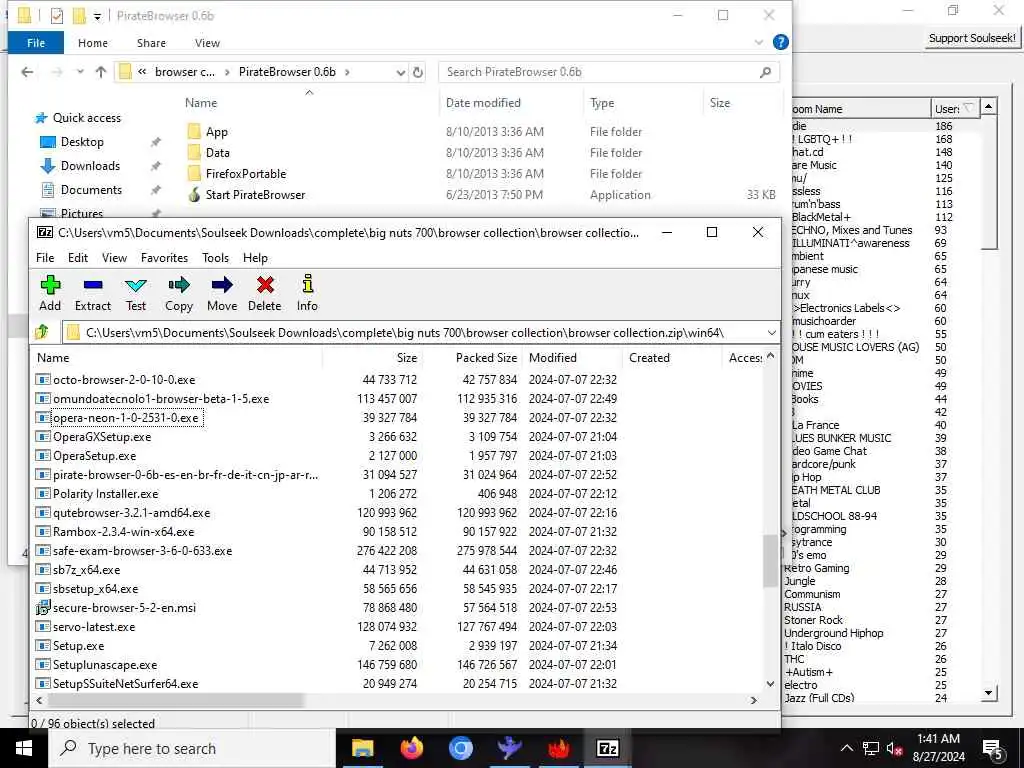Open 7-Zip Edit menu
This screenshot has height=768, width=1024.
[x=78, y=258]
